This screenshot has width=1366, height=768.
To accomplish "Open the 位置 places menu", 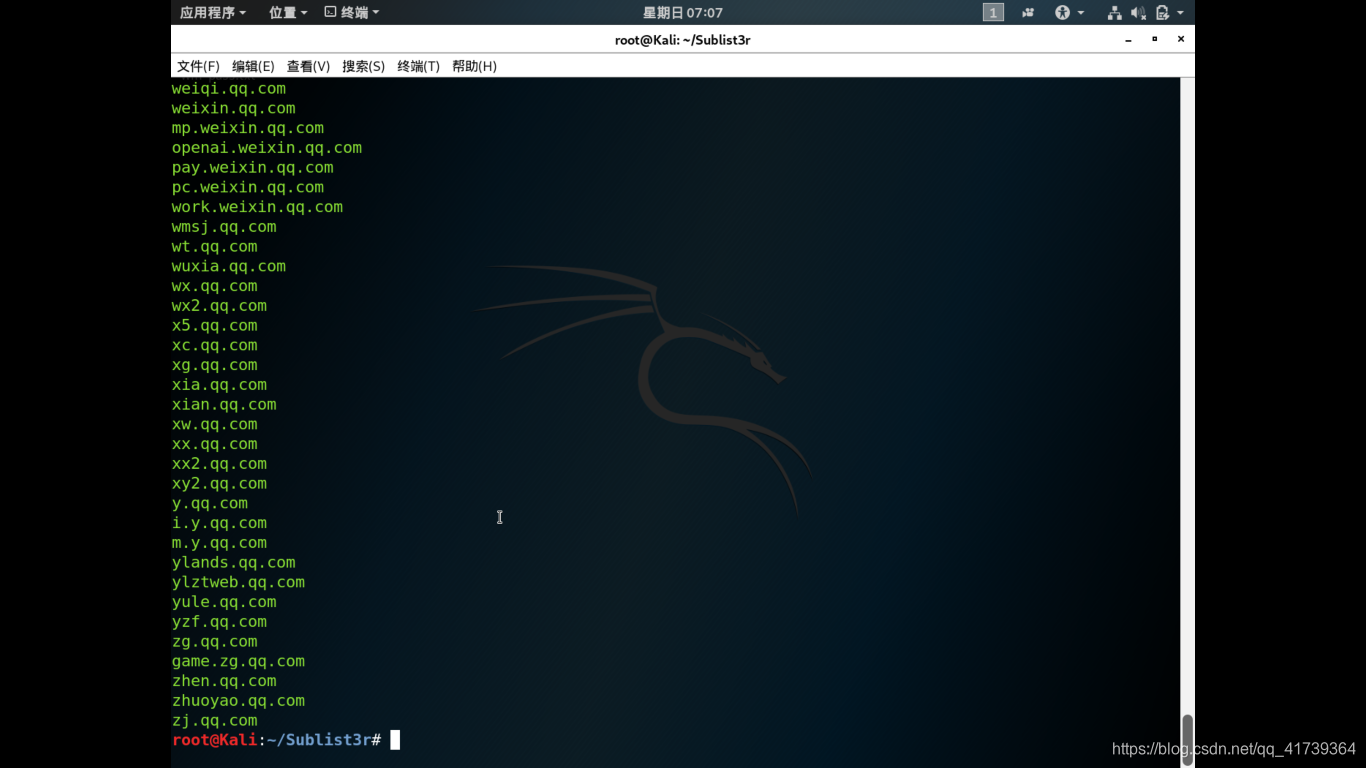I will pos(288,12).
